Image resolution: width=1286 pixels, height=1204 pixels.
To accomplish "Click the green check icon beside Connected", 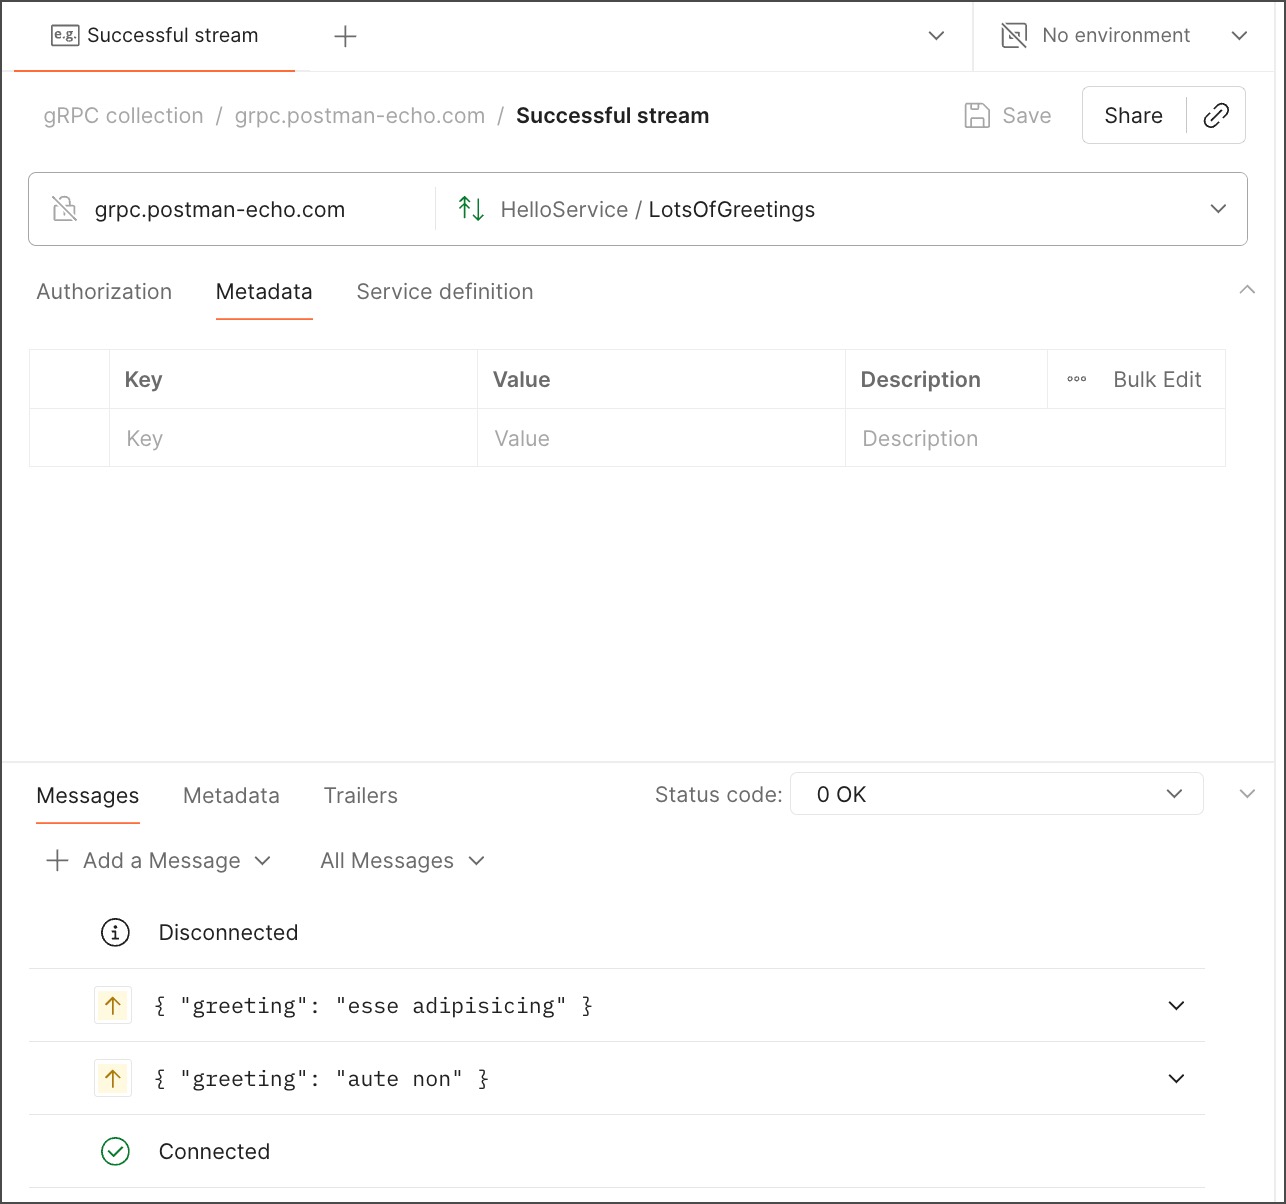I will click(x=115, y=1151).
